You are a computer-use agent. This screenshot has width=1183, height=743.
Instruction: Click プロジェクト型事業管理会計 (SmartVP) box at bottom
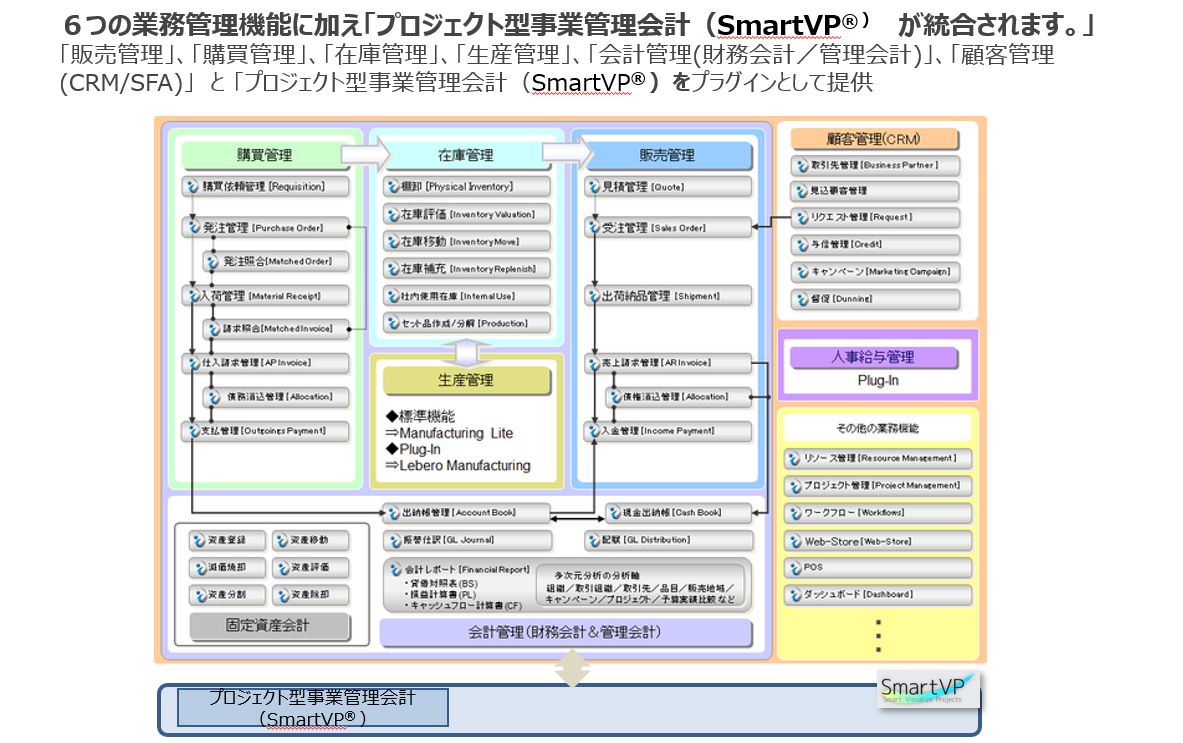coord(312,708)
